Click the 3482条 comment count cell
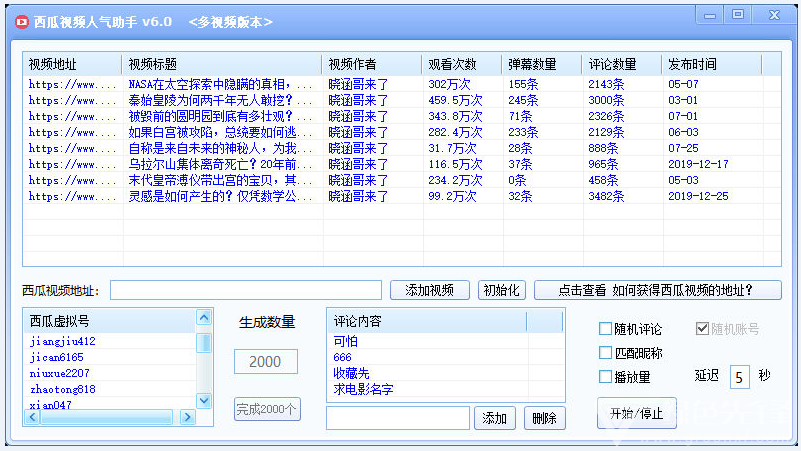The width and height of the screenshot is (801, 451). tap(606, 196)
